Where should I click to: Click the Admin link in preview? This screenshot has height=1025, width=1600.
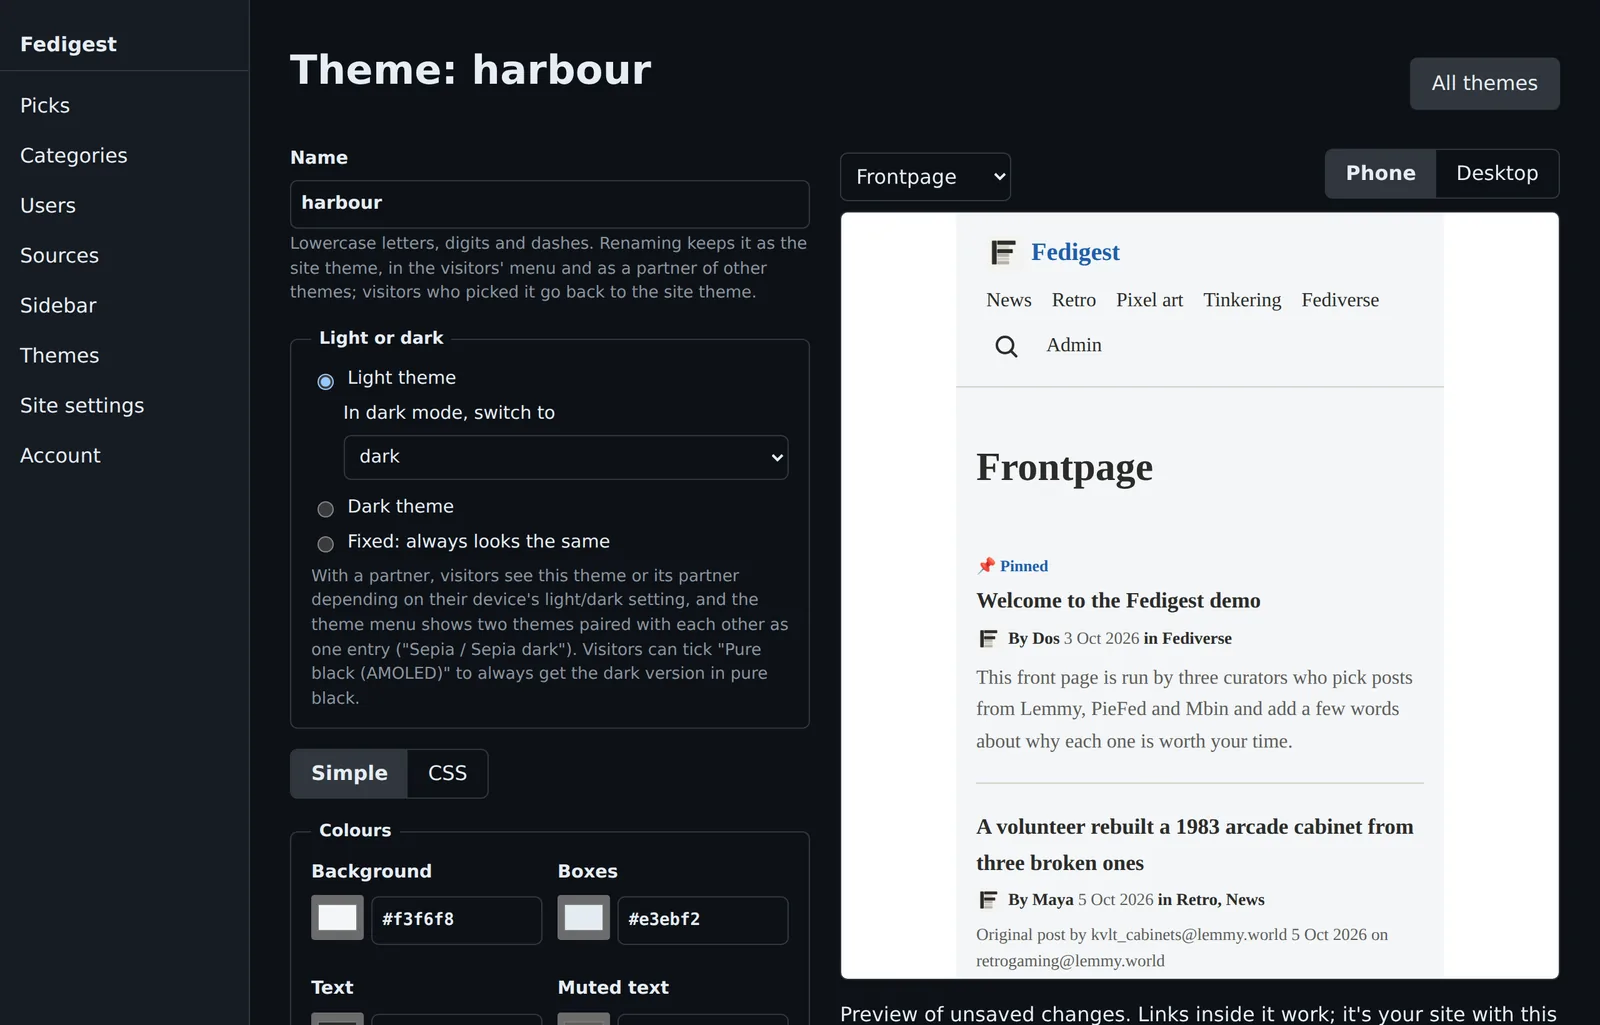1074,345
